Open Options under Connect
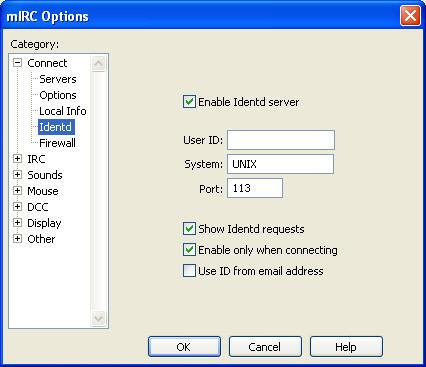 (x=58, y=95)
